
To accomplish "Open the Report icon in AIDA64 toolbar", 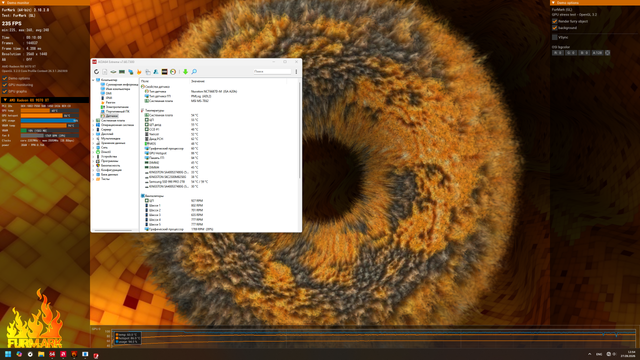I will [x=105, y=72].
